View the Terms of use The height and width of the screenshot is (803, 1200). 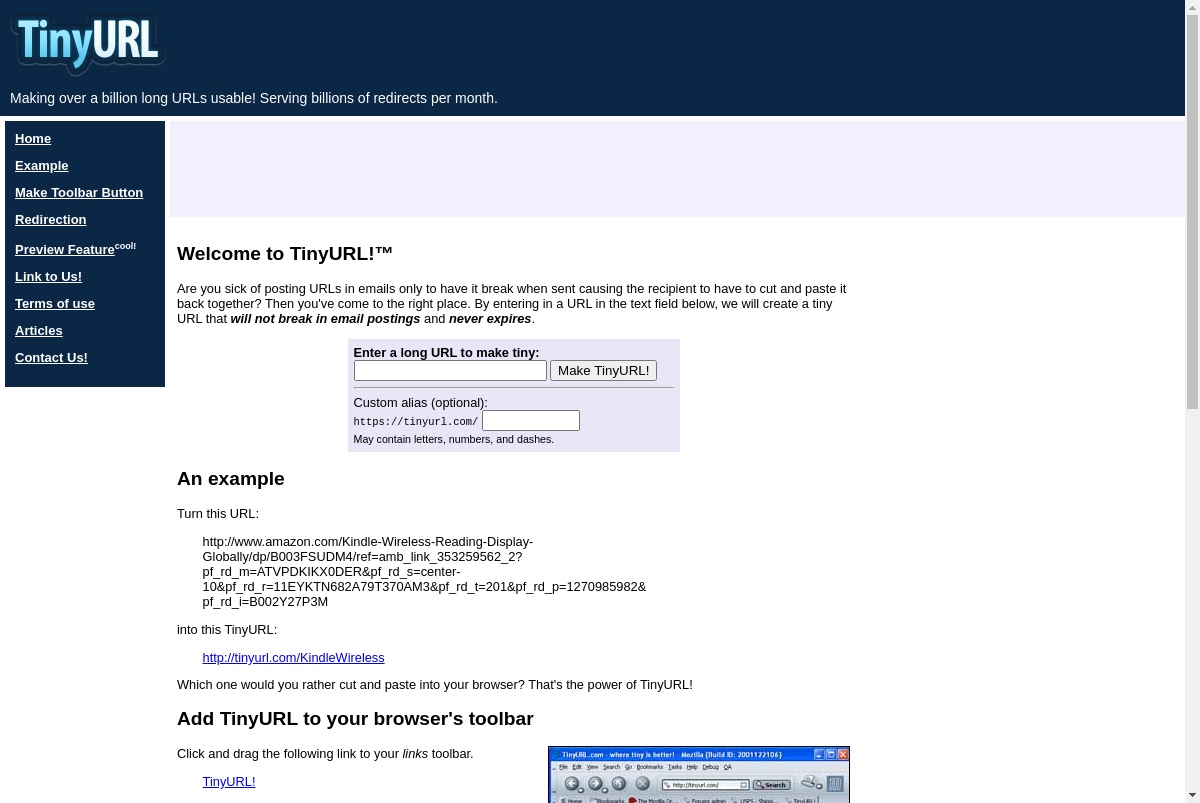pos(55,303)
